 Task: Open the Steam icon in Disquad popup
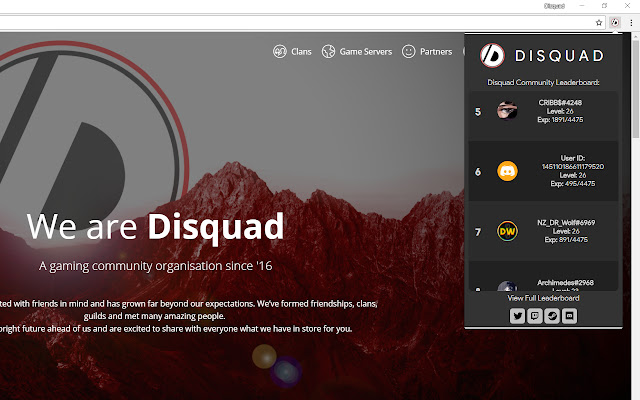coord(552,316)
